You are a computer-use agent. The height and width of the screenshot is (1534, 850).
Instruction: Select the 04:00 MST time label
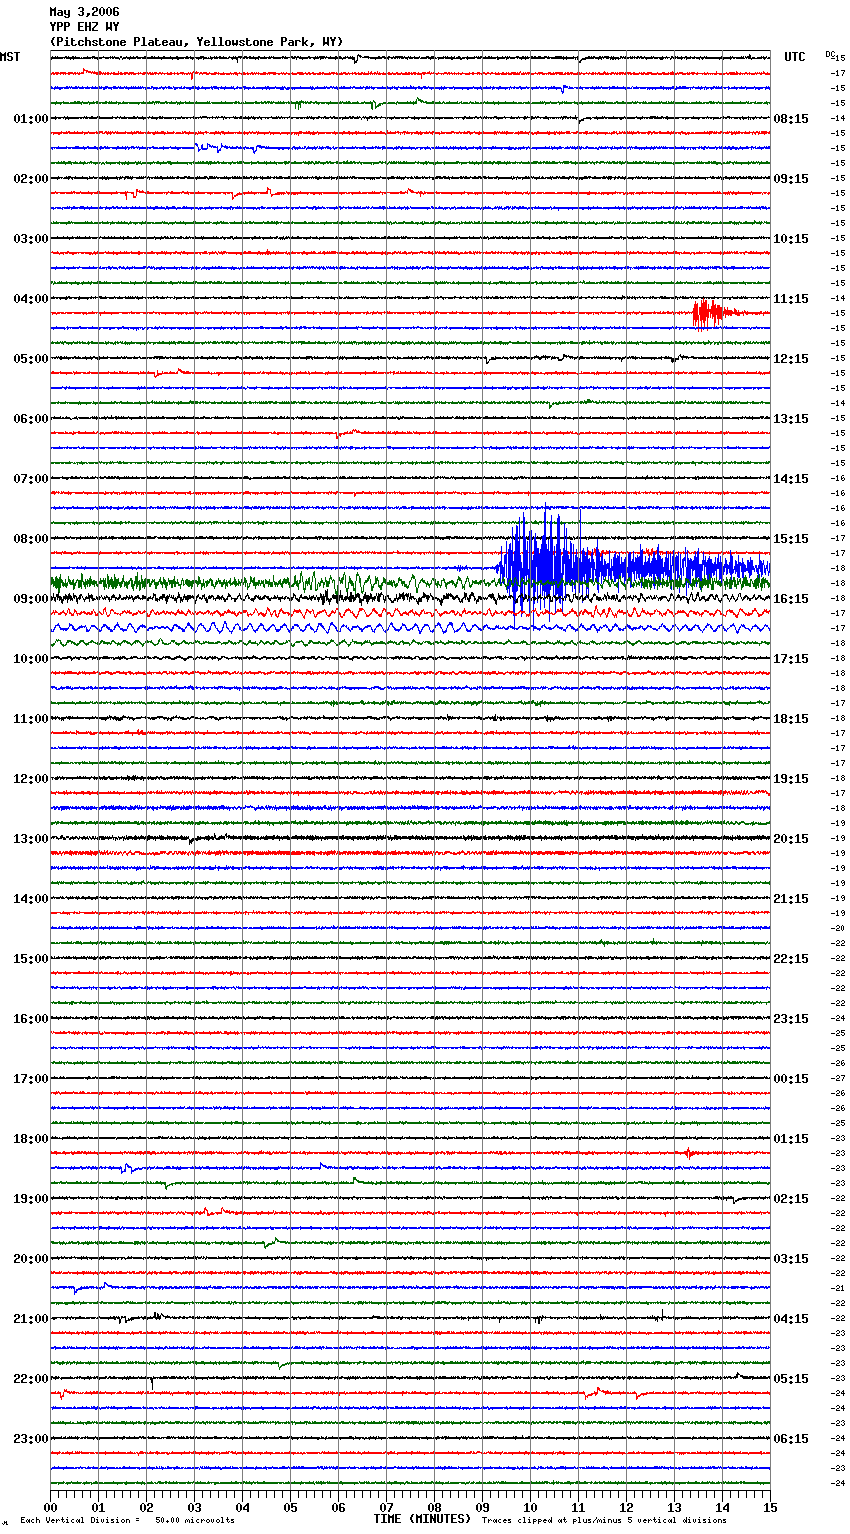click(31, 299)
